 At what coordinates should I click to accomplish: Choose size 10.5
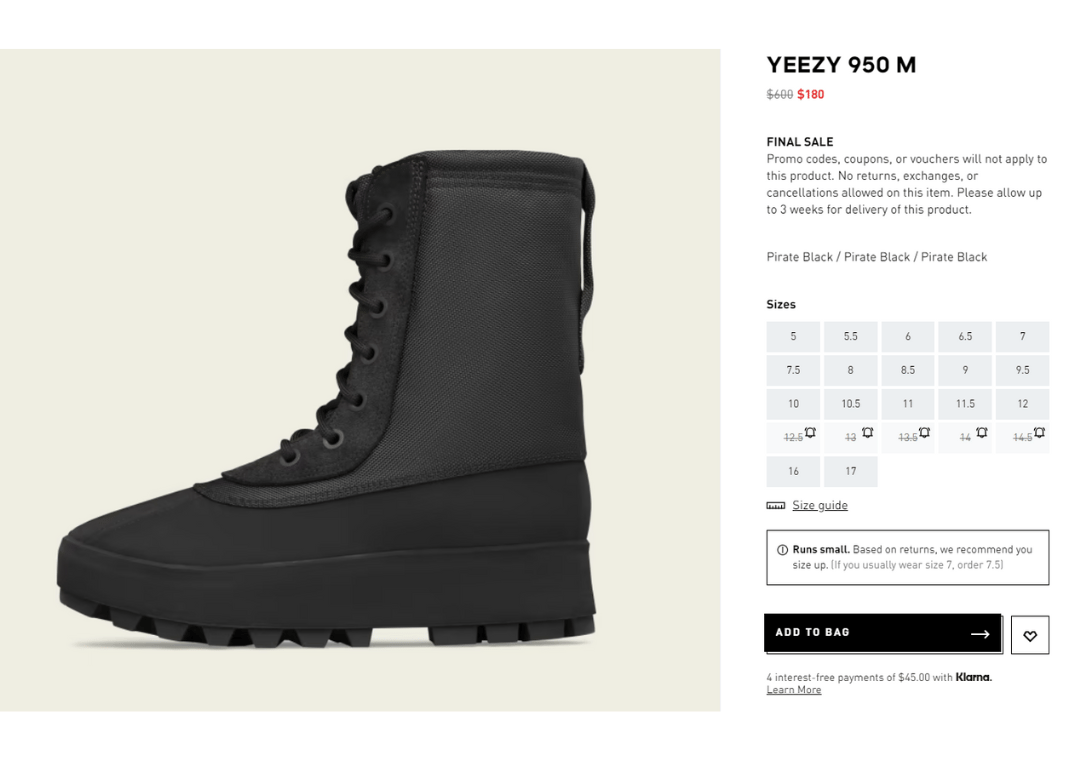point(850,404)
